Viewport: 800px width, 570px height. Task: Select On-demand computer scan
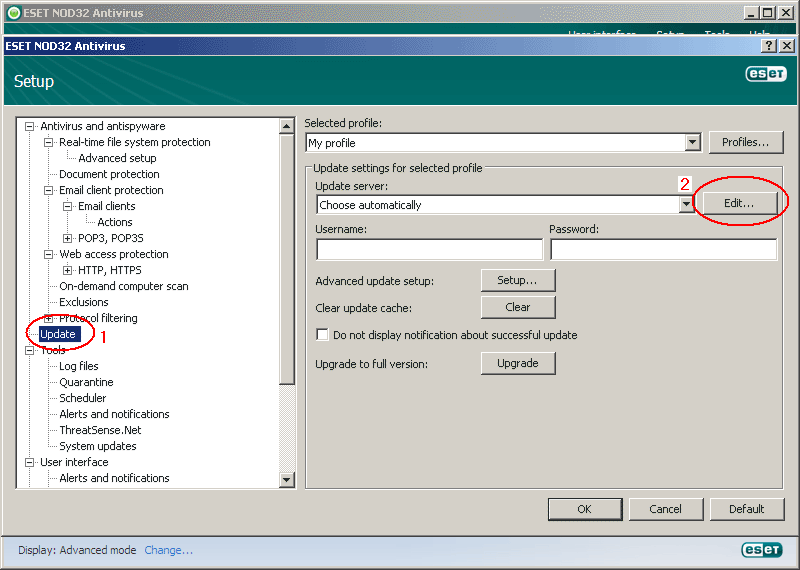click(123, 286)
